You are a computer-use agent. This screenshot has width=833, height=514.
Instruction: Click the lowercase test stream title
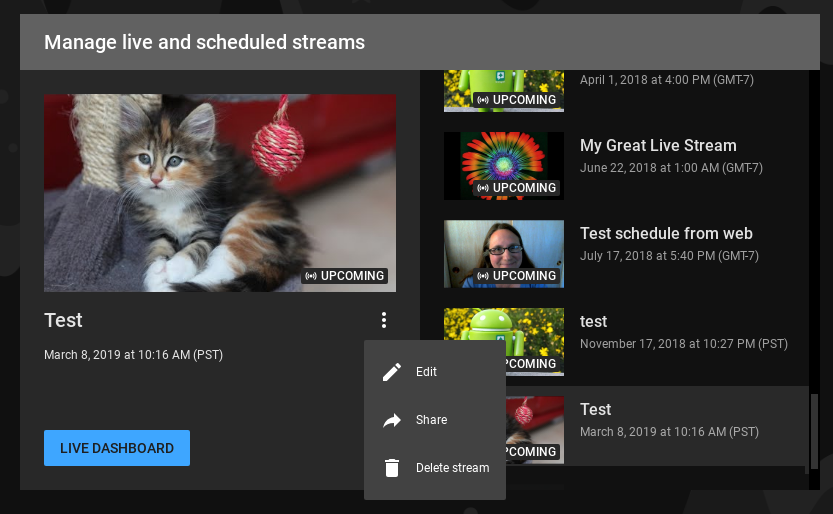(593, 322)
